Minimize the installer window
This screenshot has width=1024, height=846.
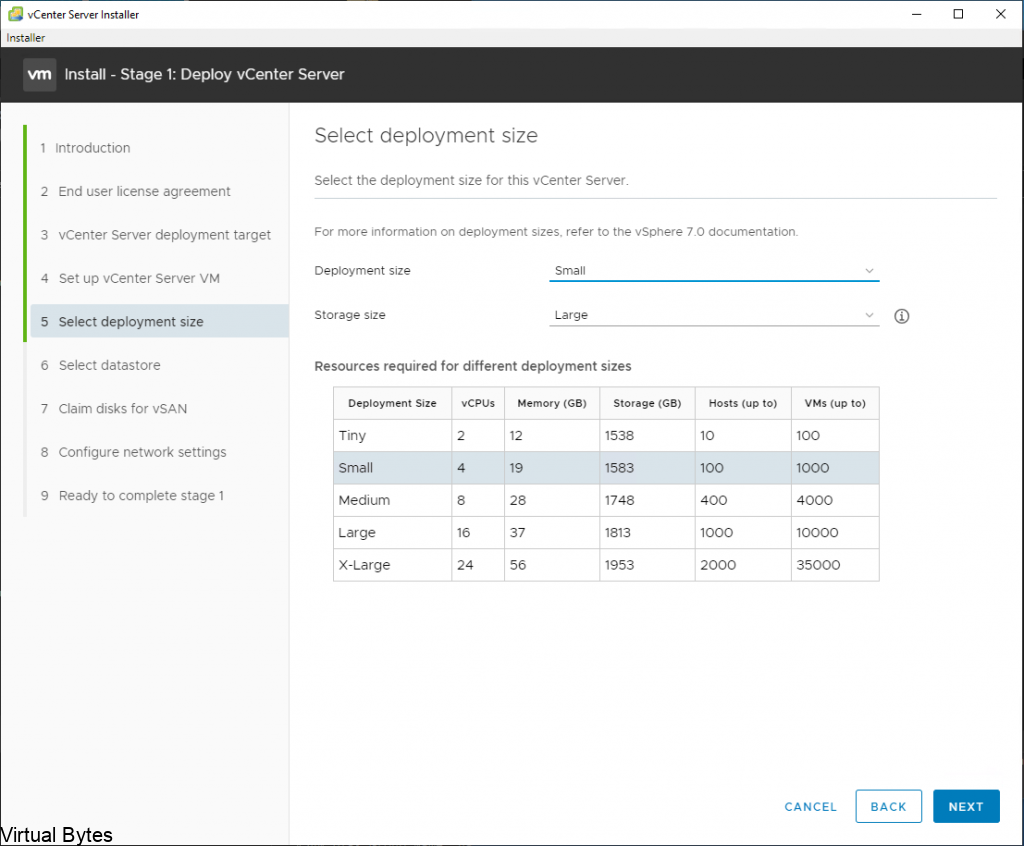pyautogui.click(x=916, y=14)
